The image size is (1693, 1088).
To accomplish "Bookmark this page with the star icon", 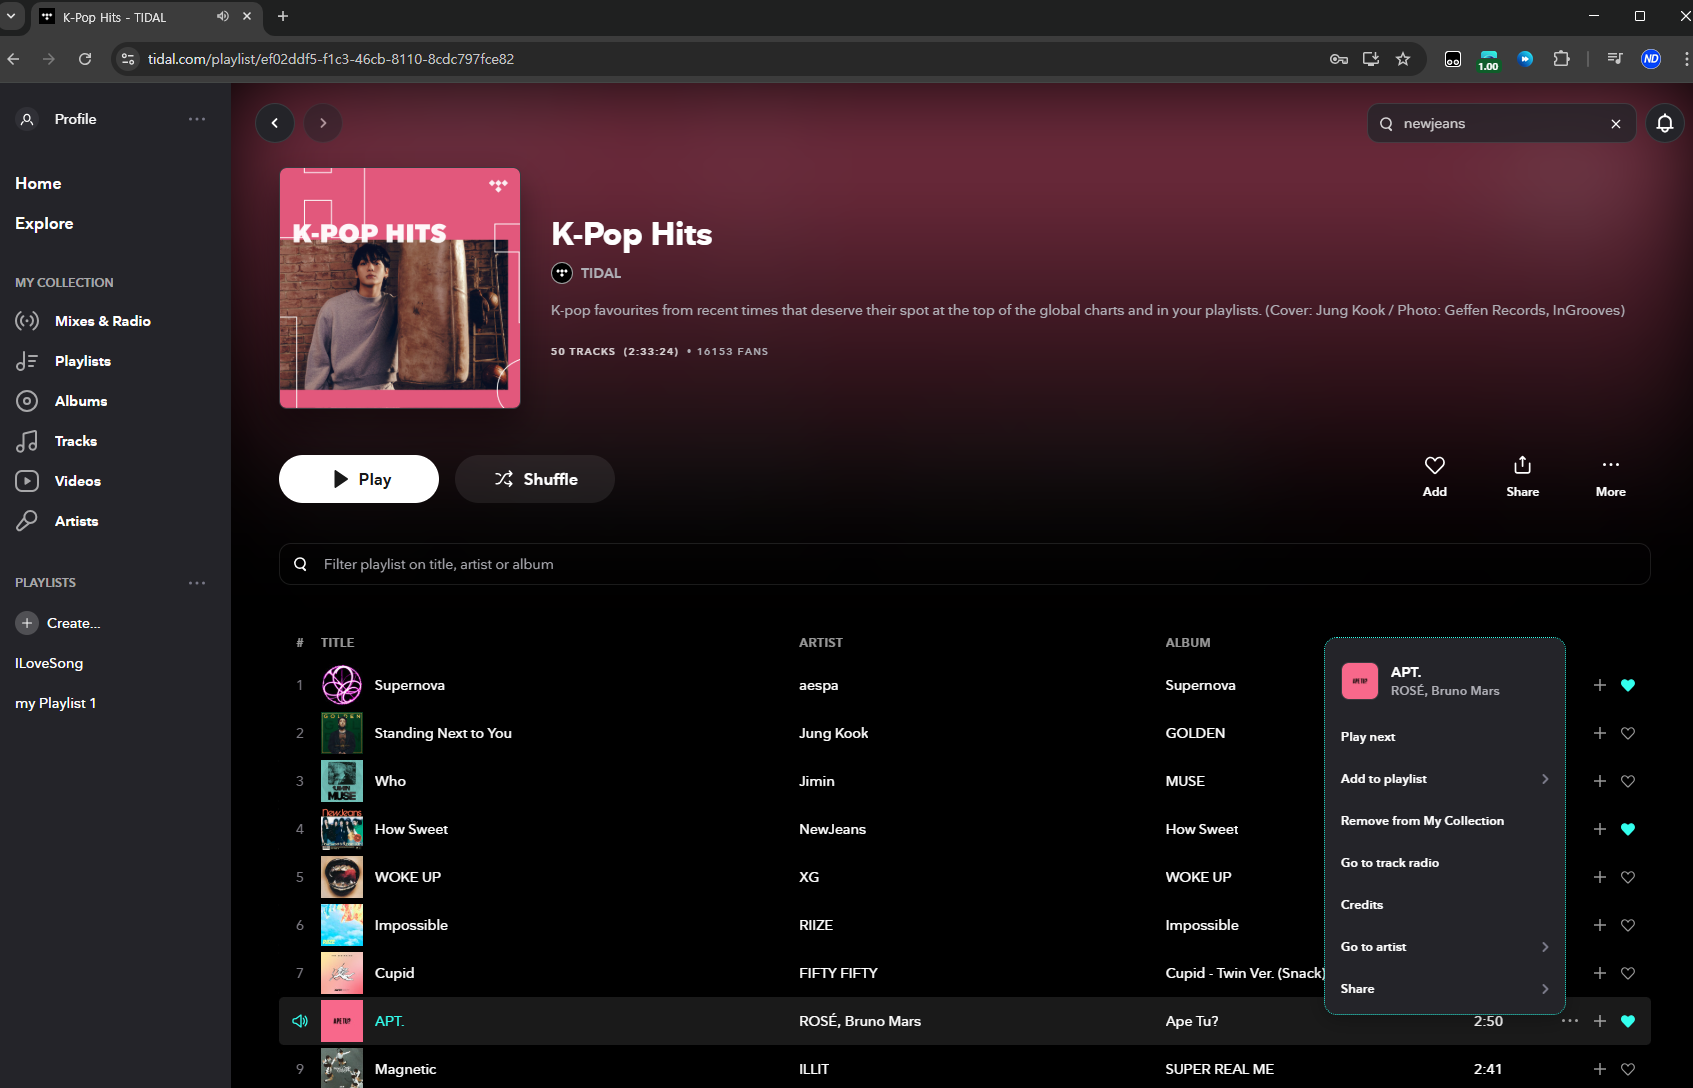I will [x=1403, y=59].
